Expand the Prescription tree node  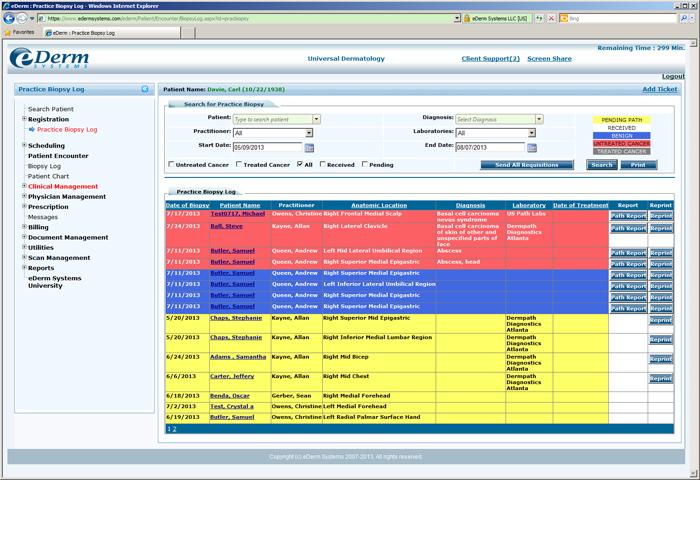coord(25,206)
